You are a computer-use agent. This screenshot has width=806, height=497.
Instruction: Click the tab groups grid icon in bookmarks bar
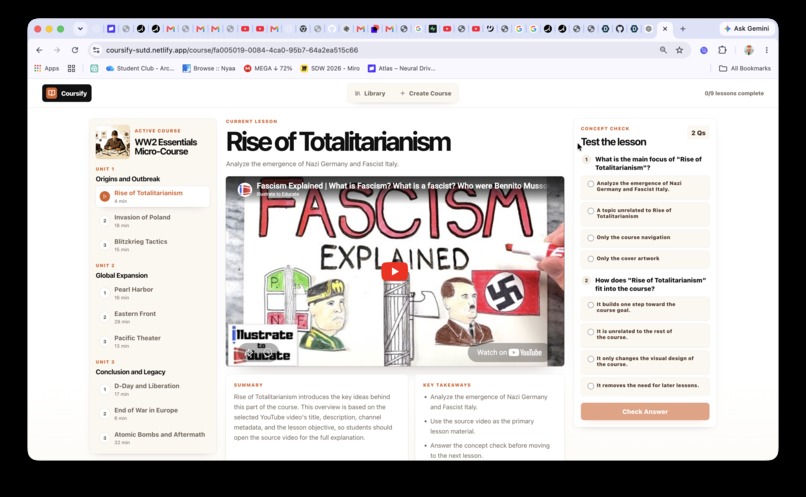(x=71, y=68)
